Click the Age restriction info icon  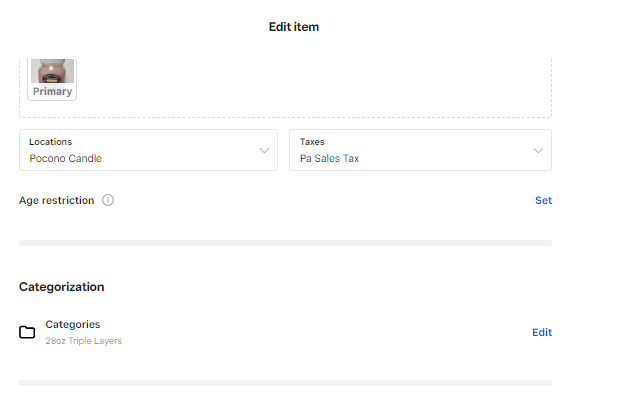pyautogui.click(x=108, y=200)
